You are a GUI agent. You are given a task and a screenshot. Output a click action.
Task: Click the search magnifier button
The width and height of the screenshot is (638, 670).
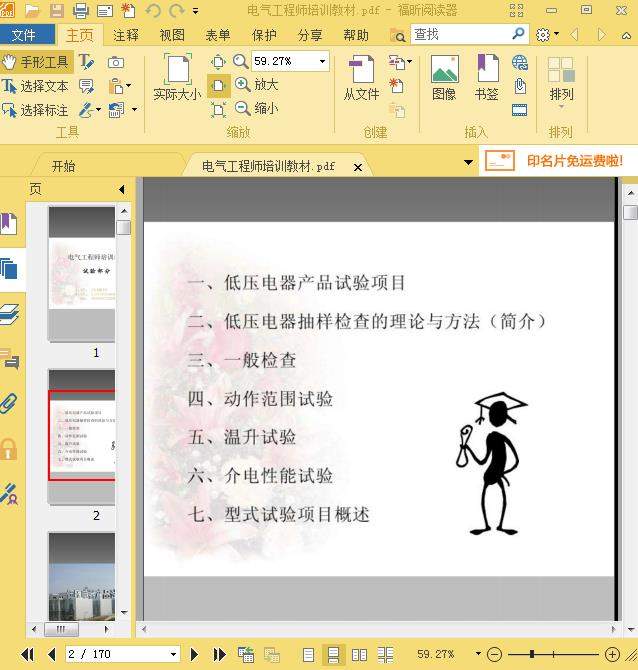(x=518, y=33)
